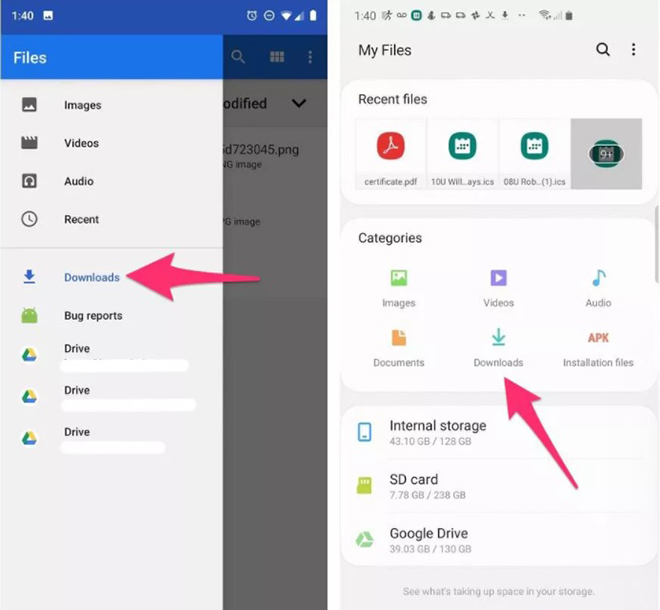Tap the image notification icon in status bar

tap(48, 16)
